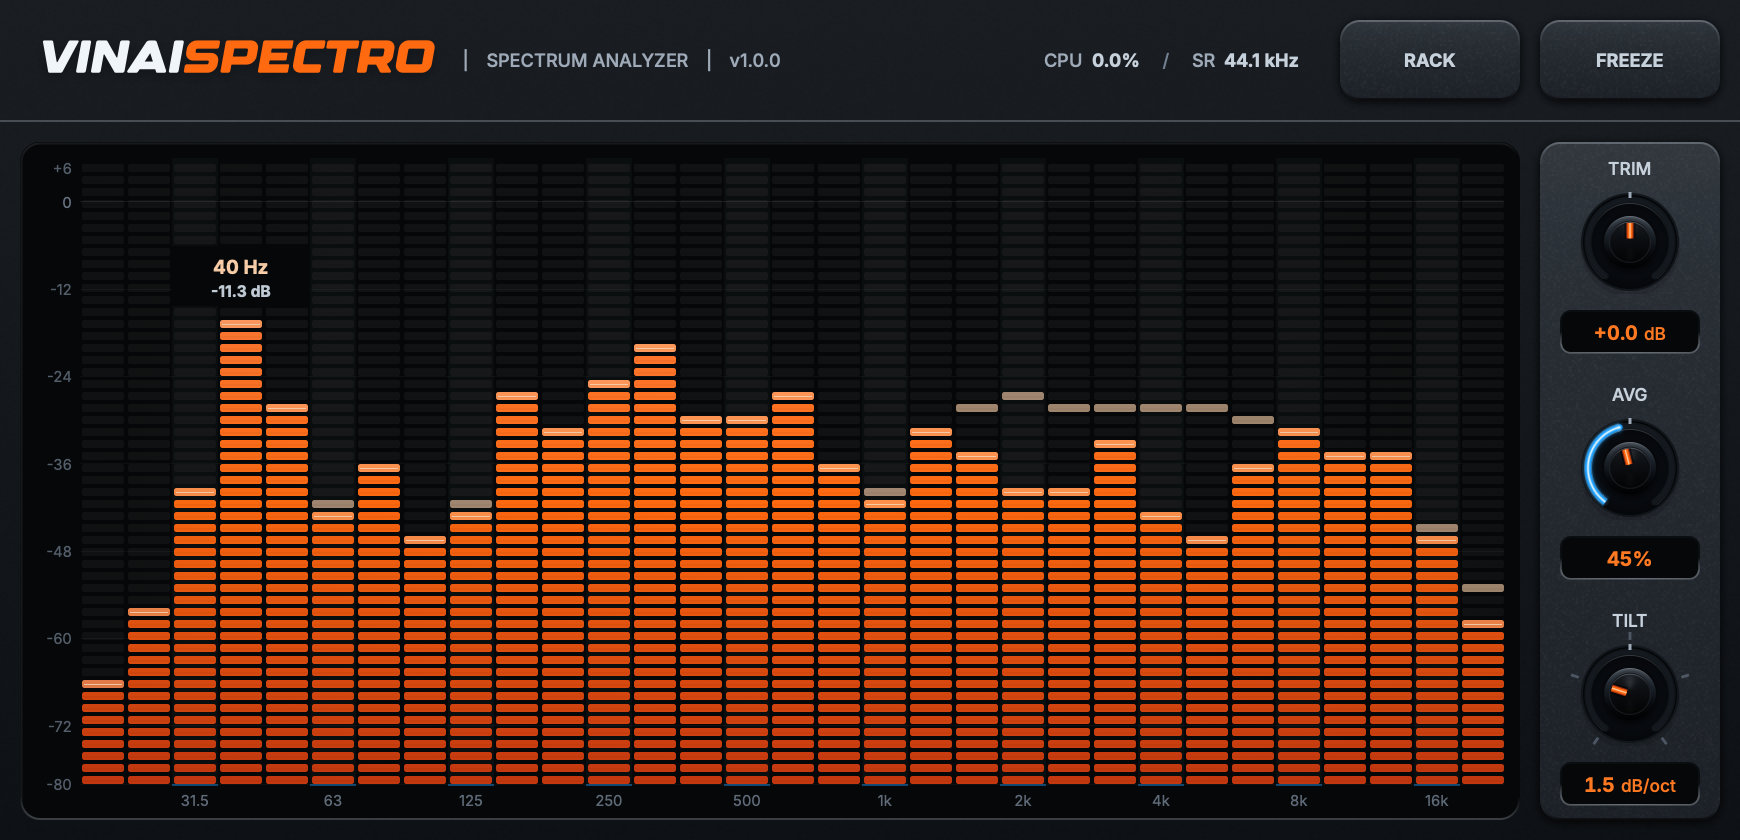Click the v1.0.0 version label
1740x840 pixels.
coord(755,60)
